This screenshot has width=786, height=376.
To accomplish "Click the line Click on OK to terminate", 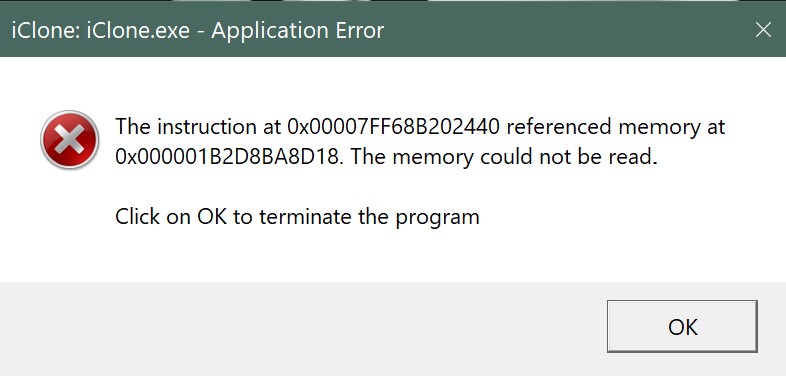I will (297, 217).
